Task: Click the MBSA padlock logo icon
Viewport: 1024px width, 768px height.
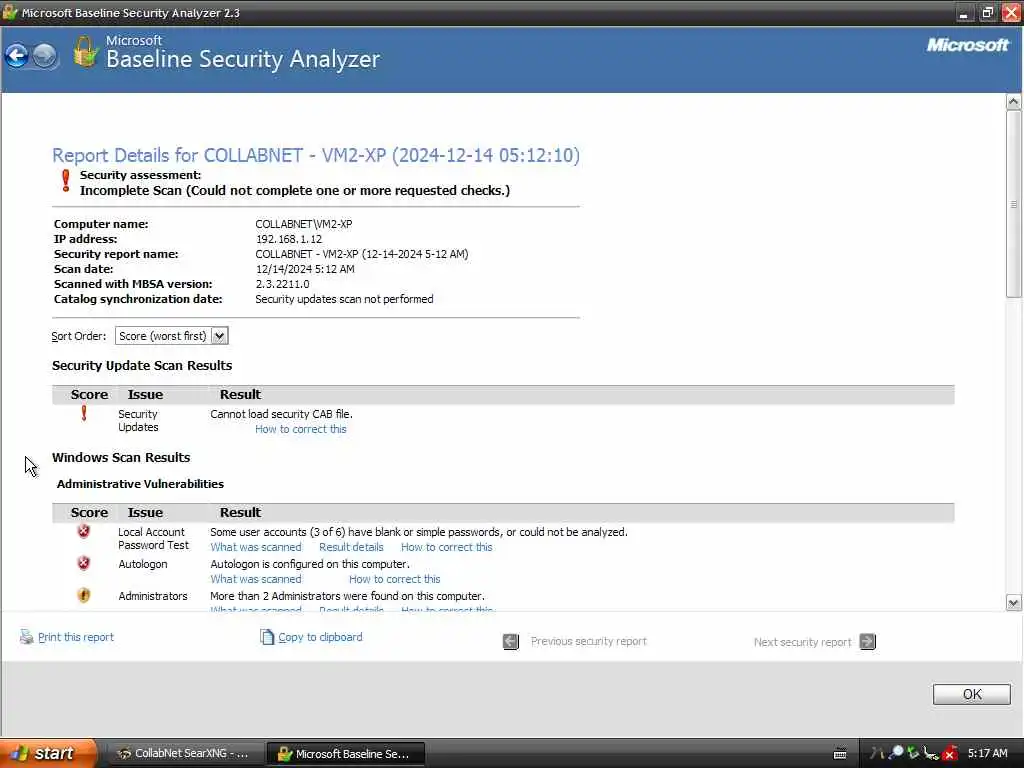Action: click(85, 52)
